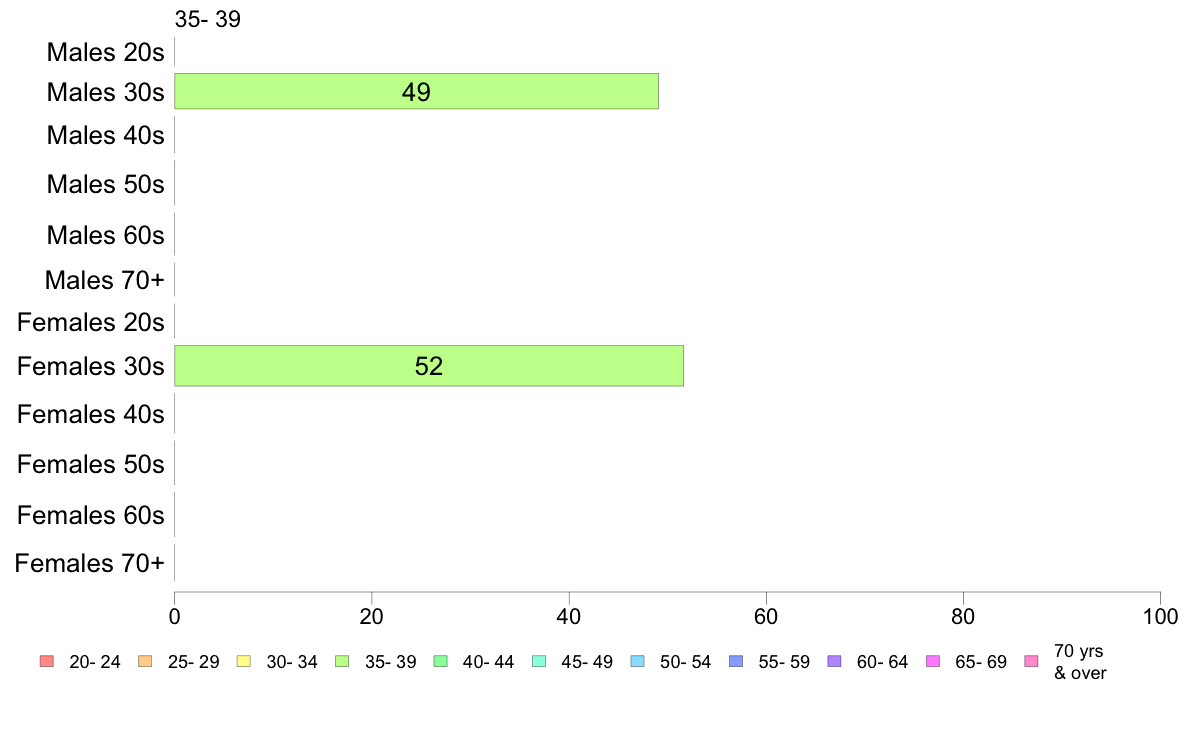Image resolution: width=1188 pixels, height=736 pixels.
Task: Click the 50-54 sky blue legend swatch
Action: coord(637,661)
